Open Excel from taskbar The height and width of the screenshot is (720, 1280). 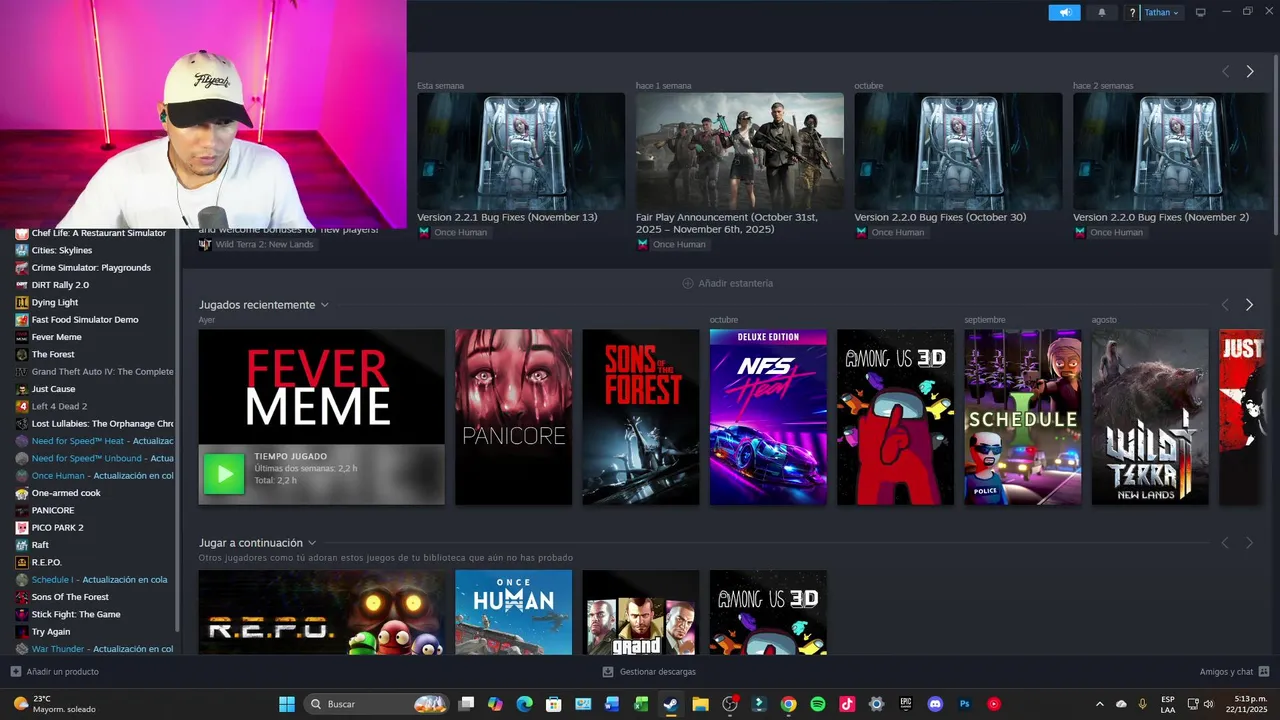(x=641, y=704)
